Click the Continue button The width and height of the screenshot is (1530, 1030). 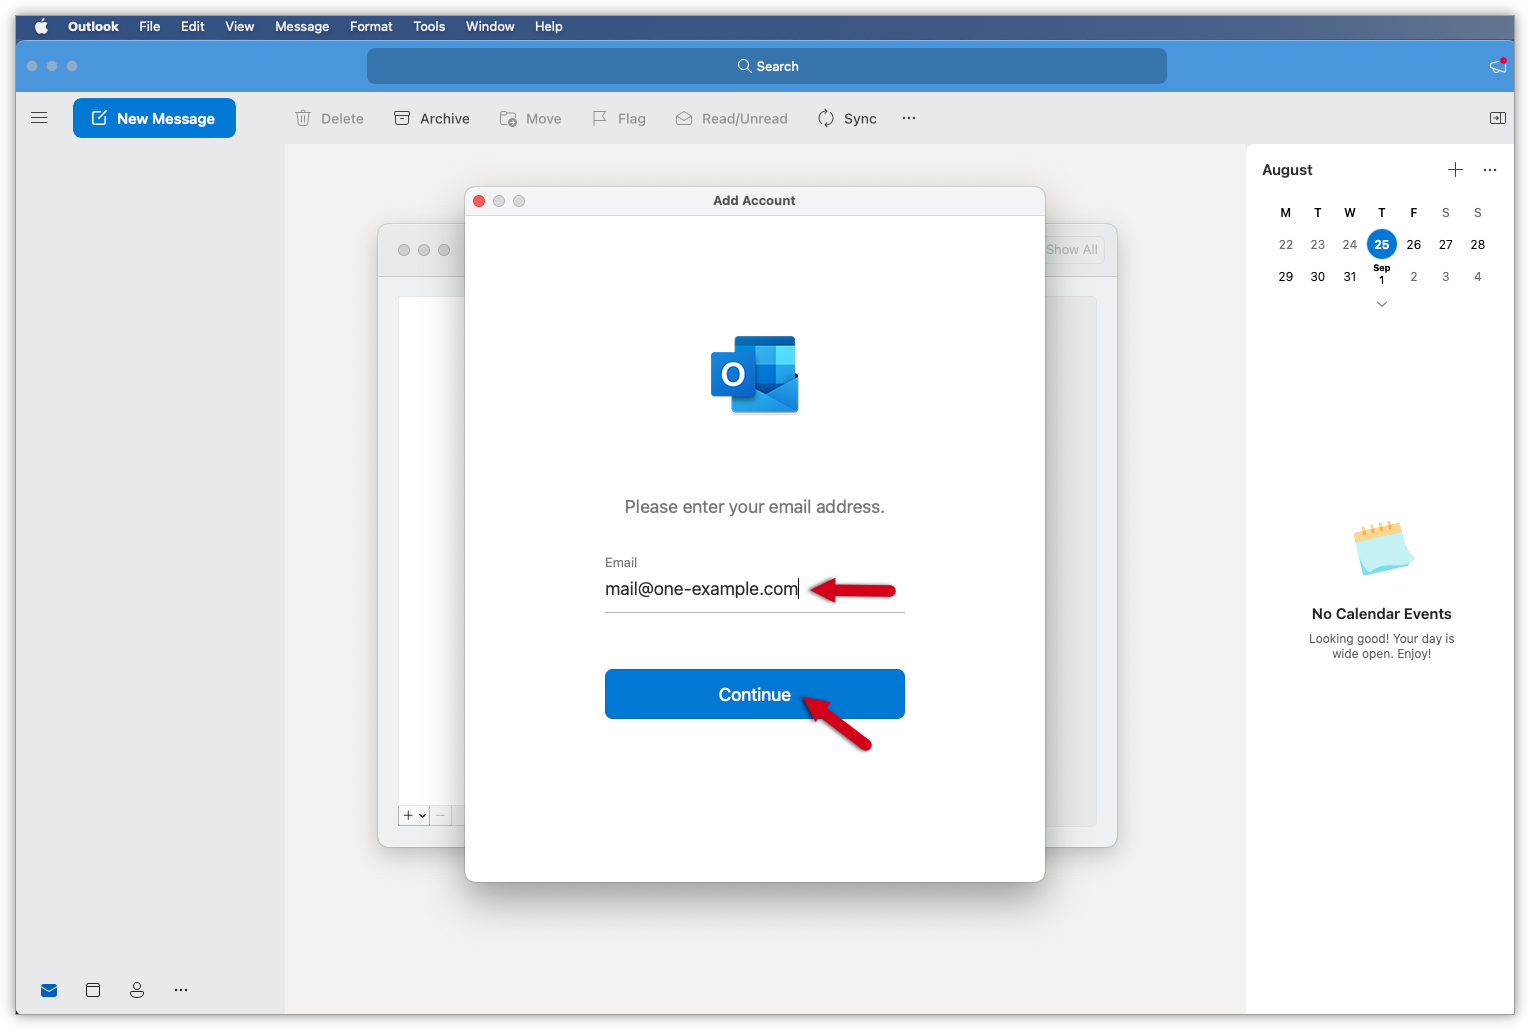(x=754, y=694)
